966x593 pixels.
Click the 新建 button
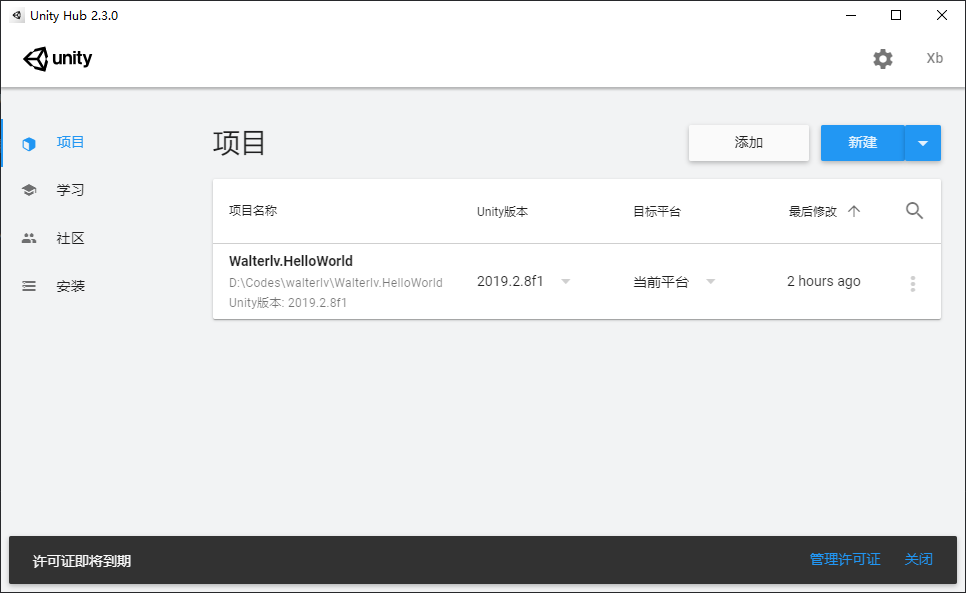click(862, 143)
